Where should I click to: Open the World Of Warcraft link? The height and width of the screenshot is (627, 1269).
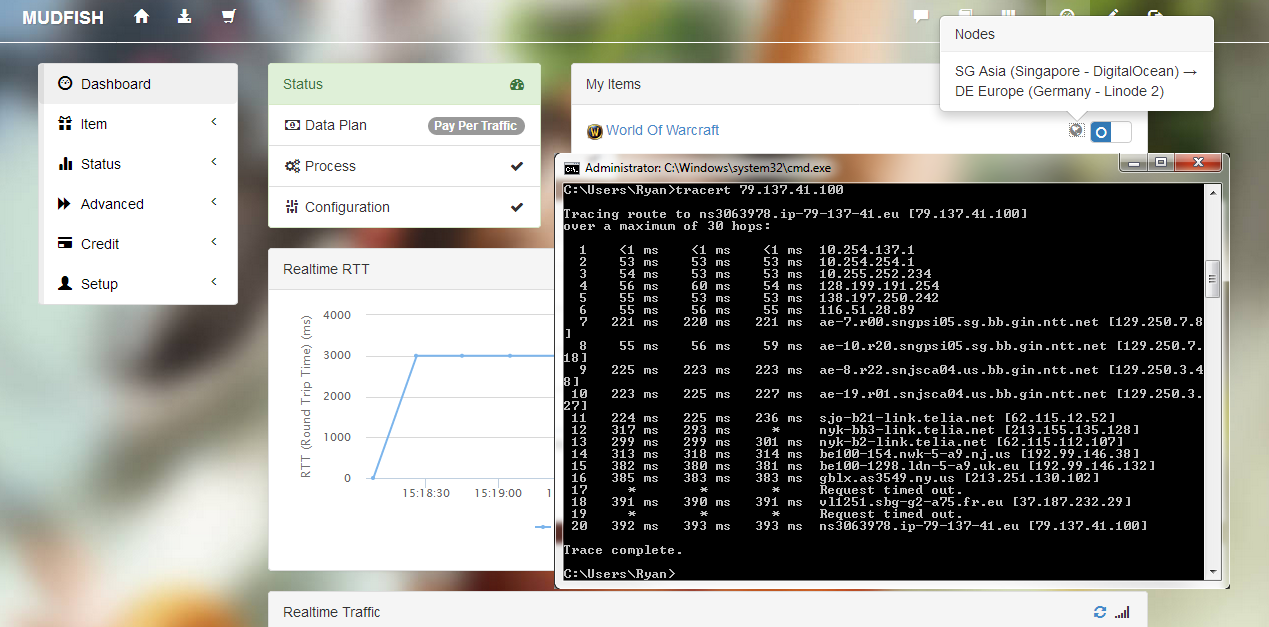pos(662,130)
